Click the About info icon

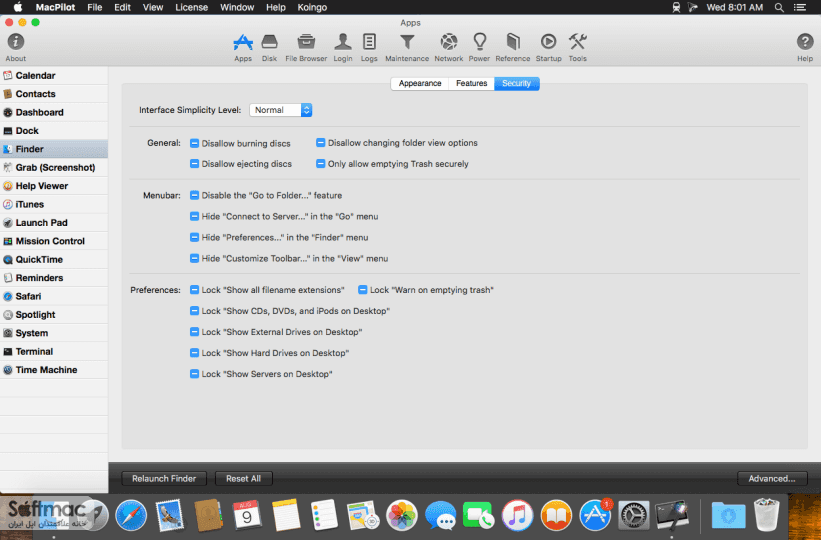pyautogui.click(x=16, y=42)
